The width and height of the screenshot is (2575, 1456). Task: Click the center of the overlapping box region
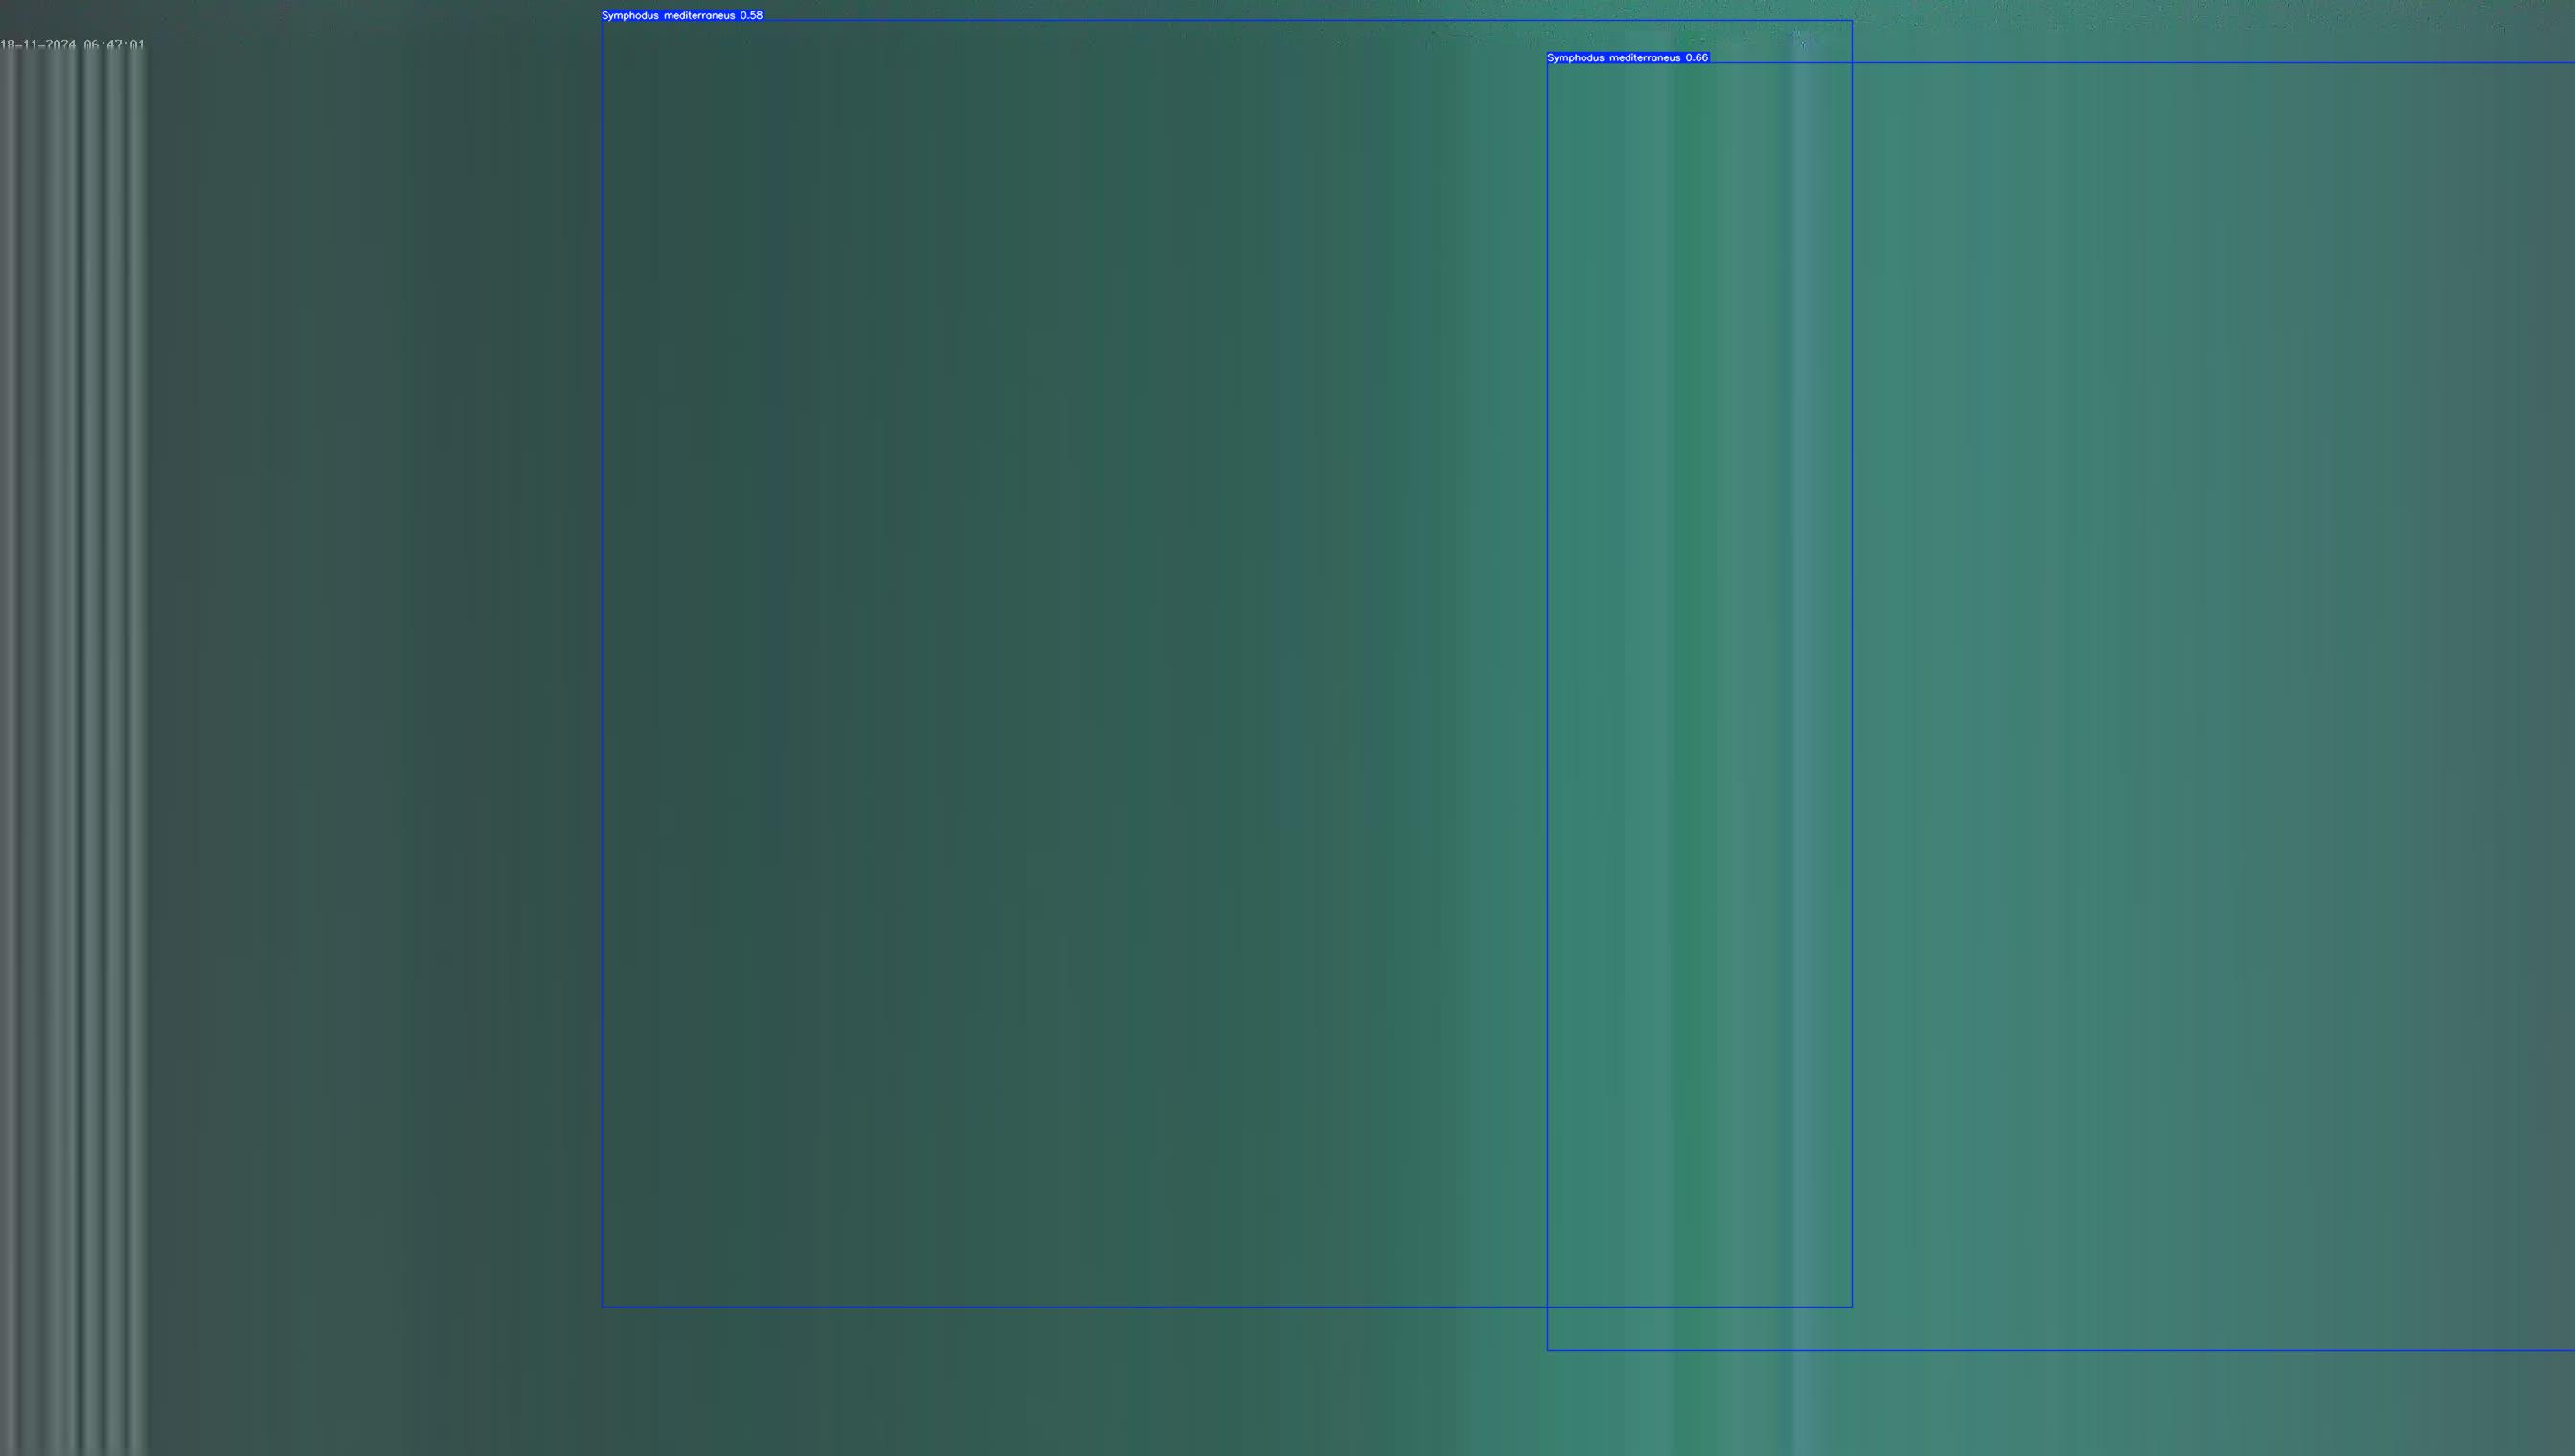(x=1700, y=685)
